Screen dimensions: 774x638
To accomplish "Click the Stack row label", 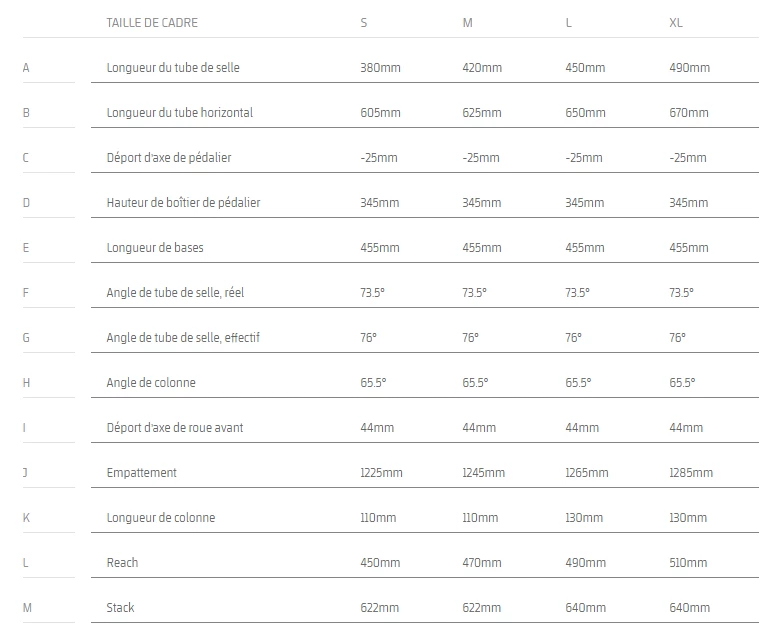I will coord(120,608).
